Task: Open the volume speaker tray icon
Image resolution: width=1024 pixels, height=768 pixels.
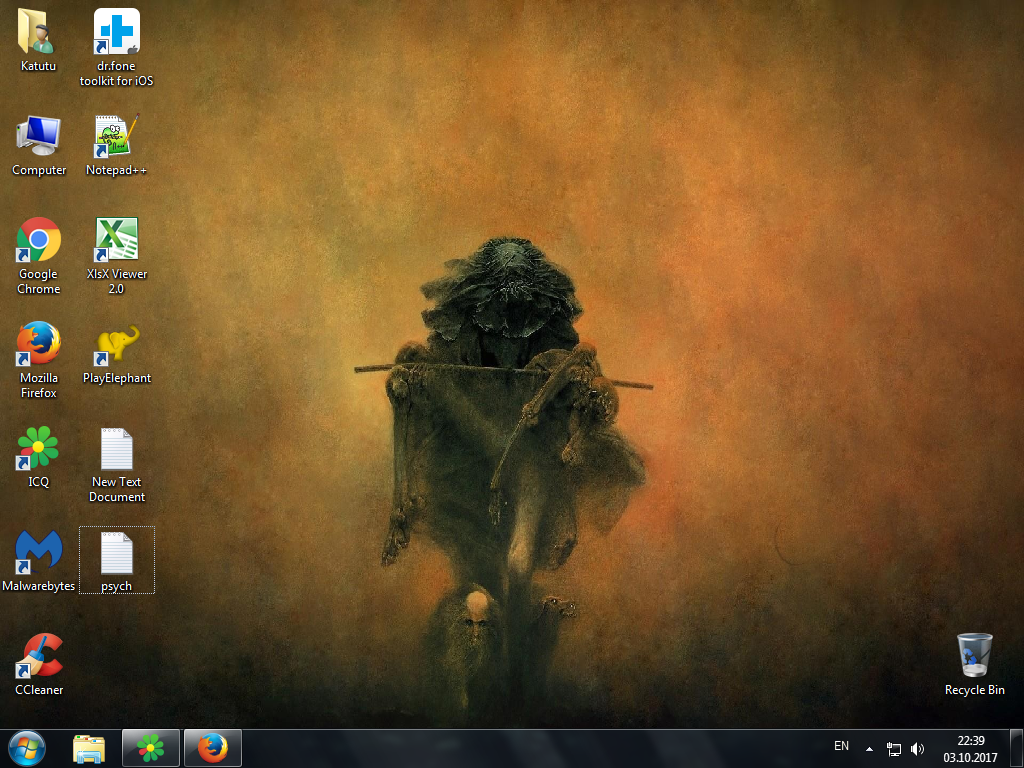Action: point(918,749)
